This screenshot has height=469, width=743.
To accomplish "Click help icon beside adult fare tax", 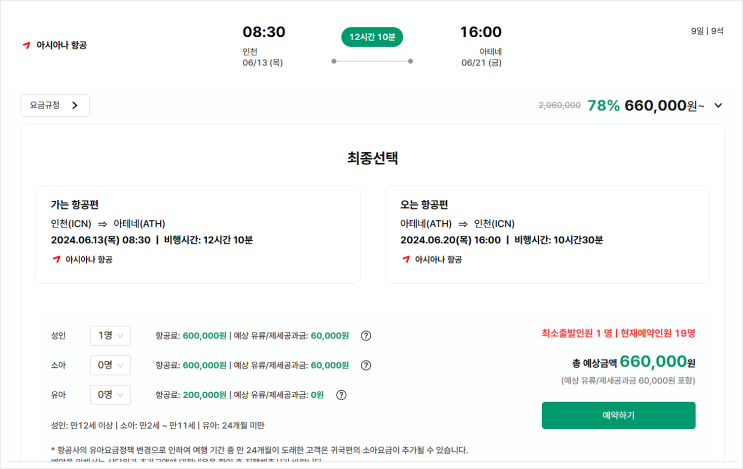I will [366, 336].
